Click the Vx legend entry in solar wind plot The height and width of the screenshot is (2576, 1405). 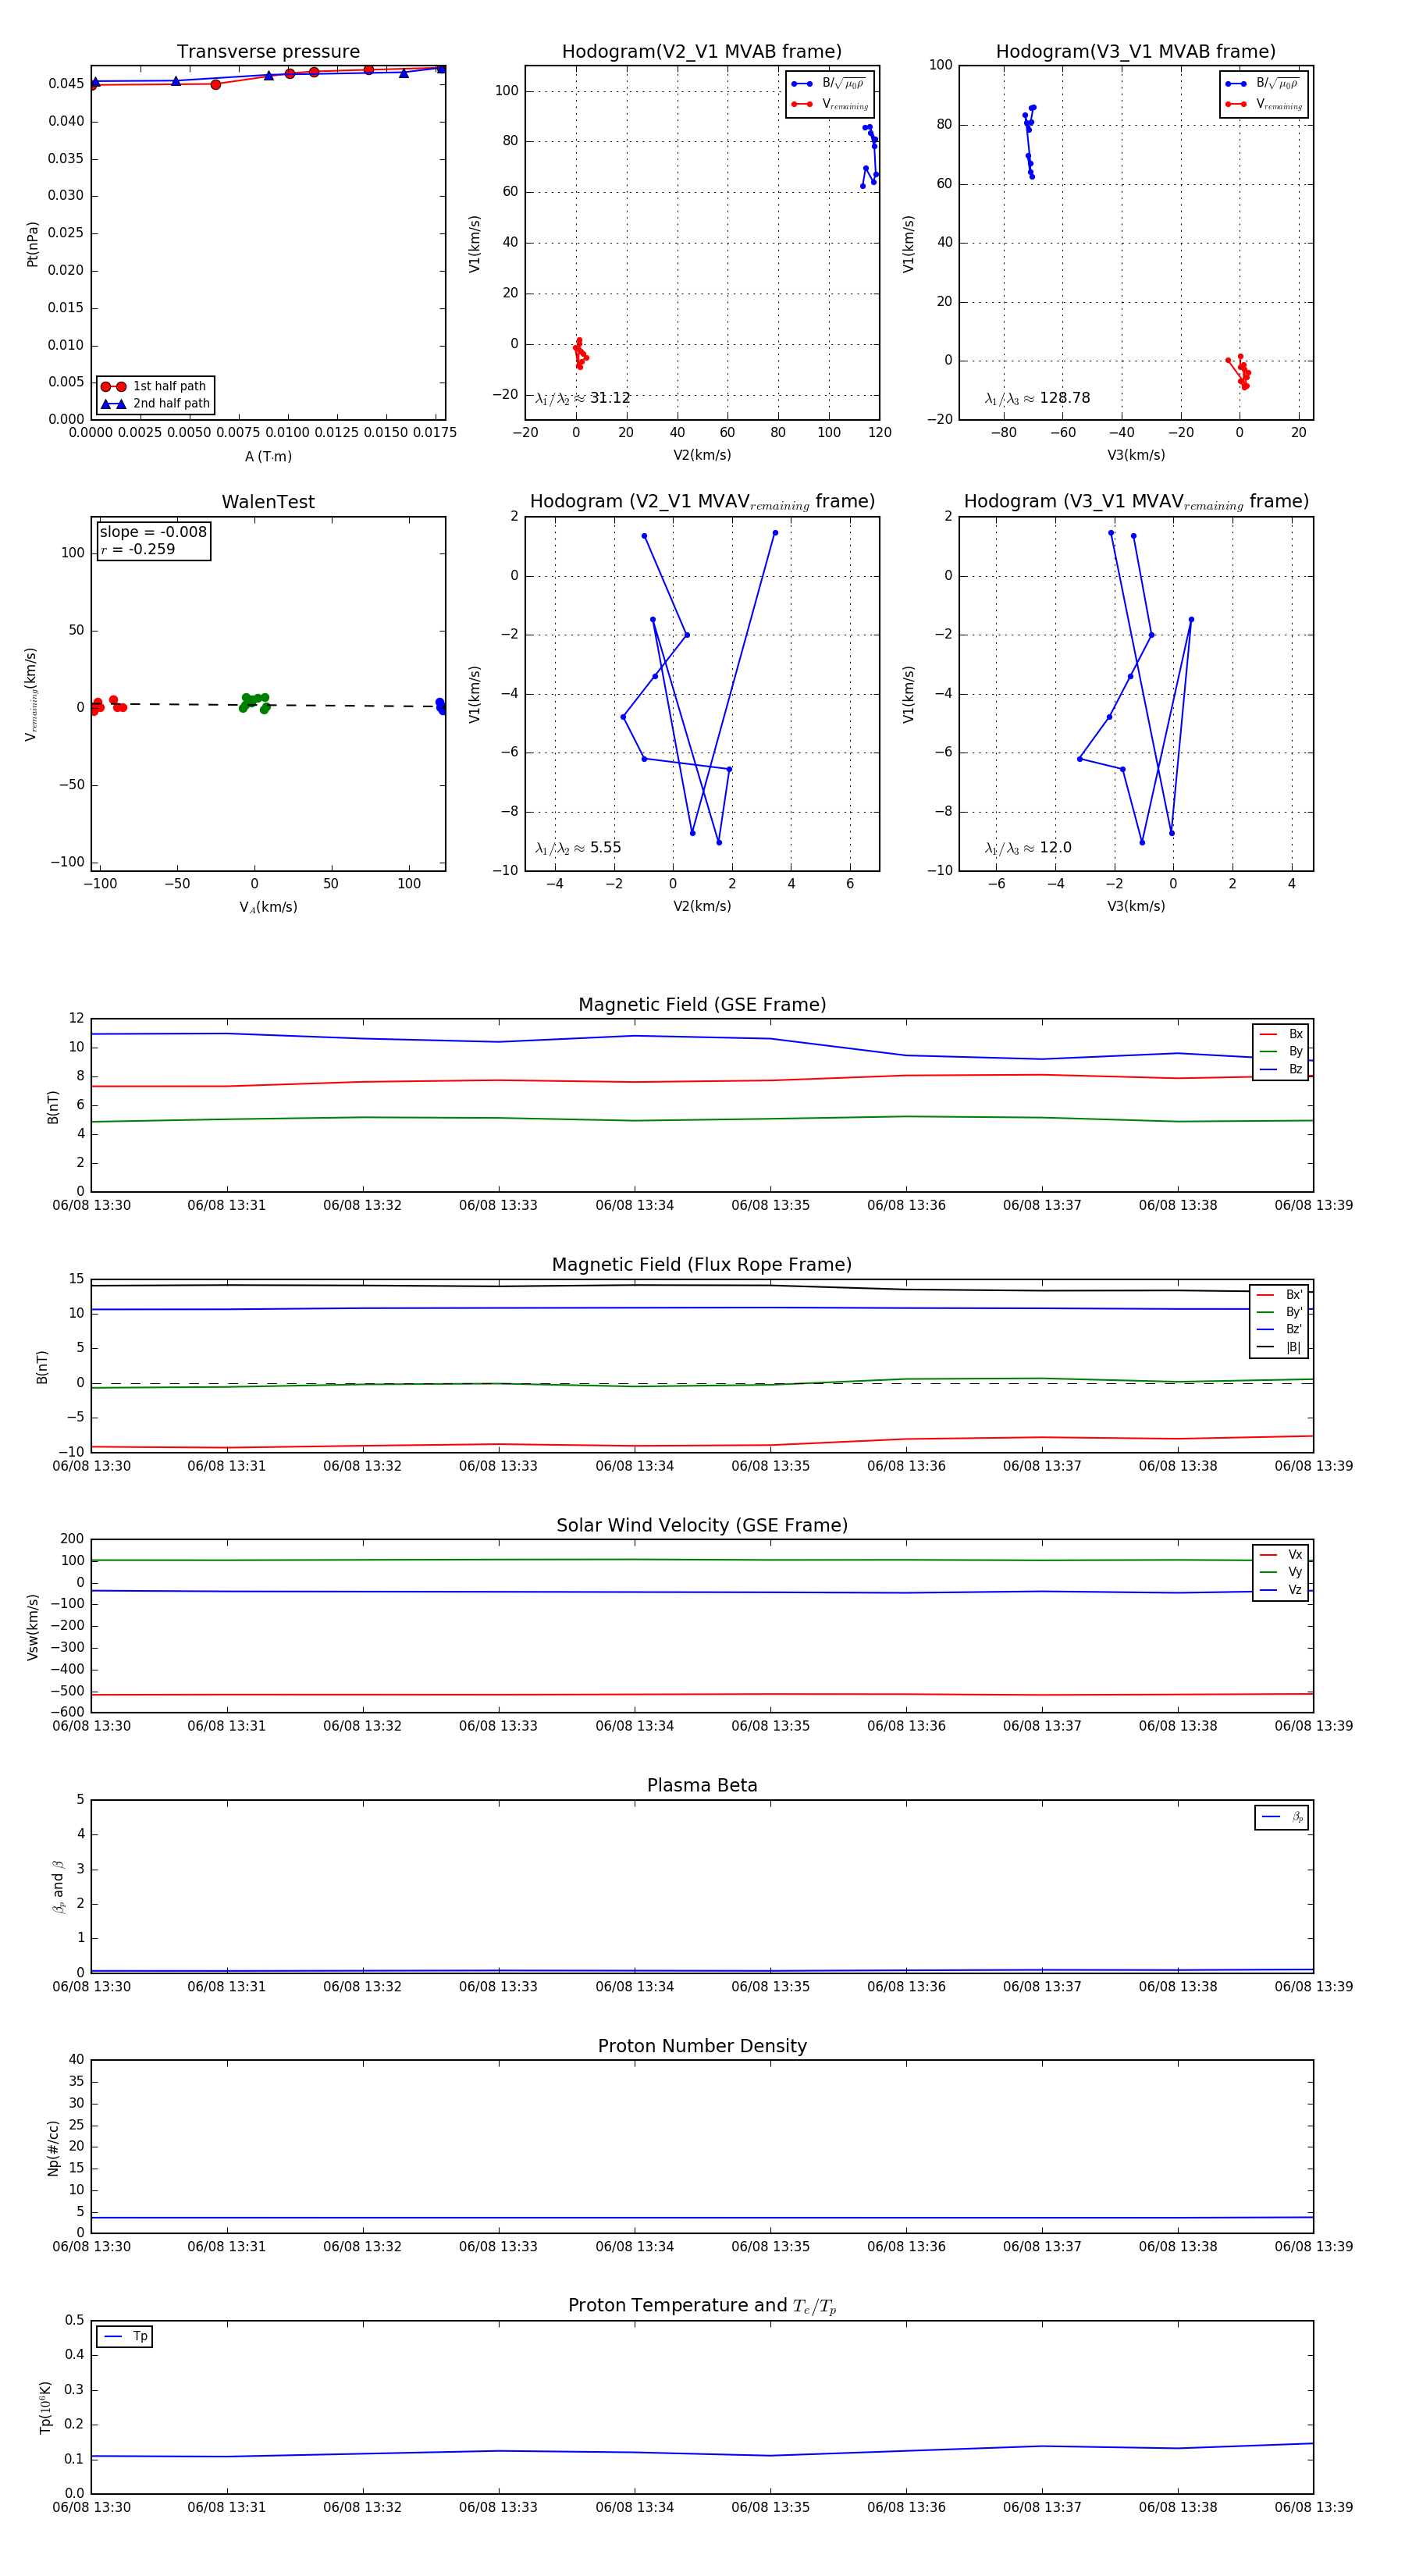point(1282,1554)
